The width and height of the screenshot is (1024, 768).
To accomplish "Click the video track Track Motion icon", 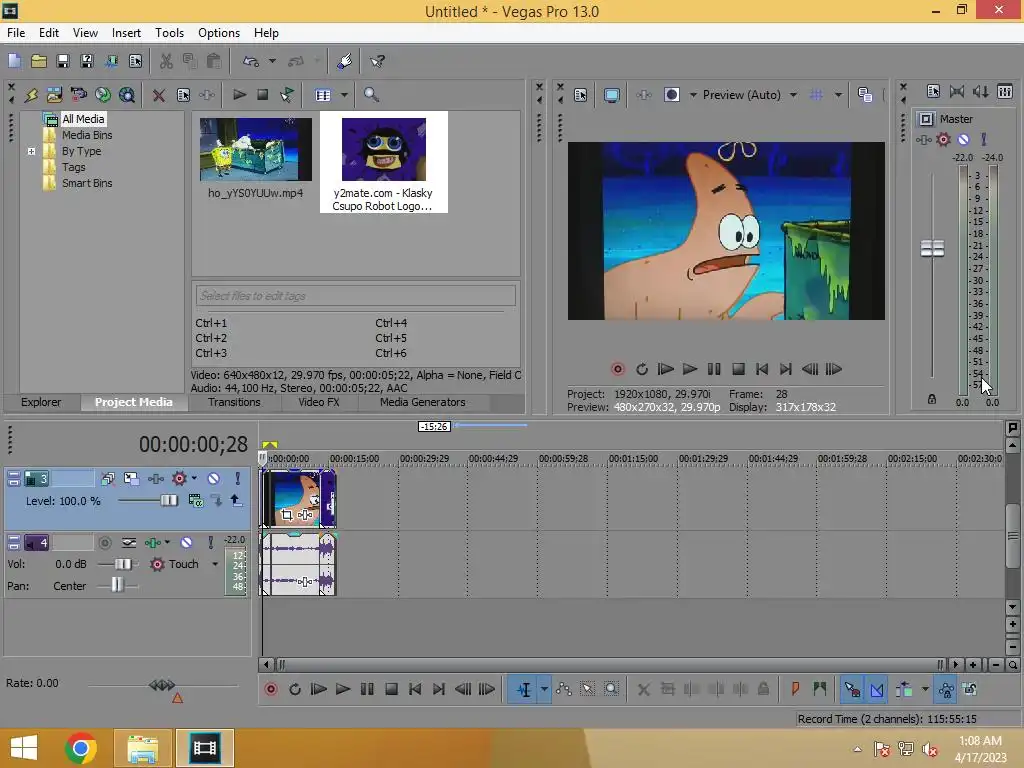I will pos(131,479).
